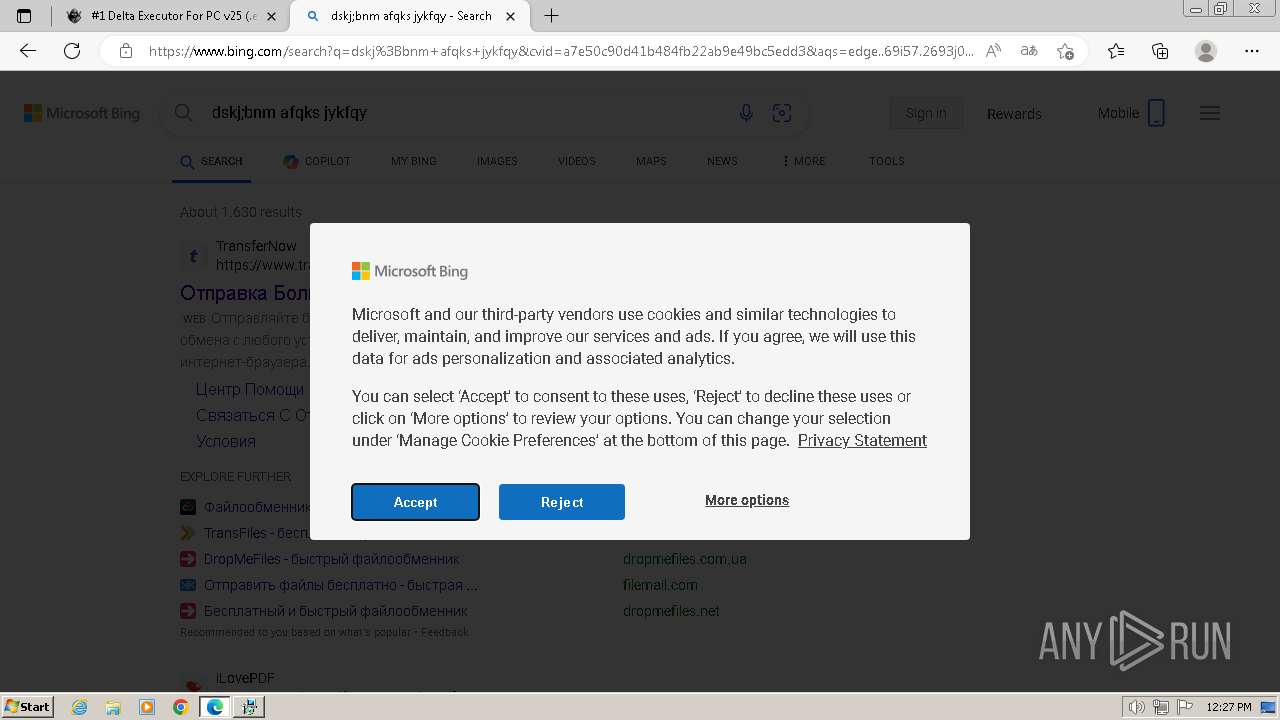Open the dropmefiles.net link

[x=671, y=611]
